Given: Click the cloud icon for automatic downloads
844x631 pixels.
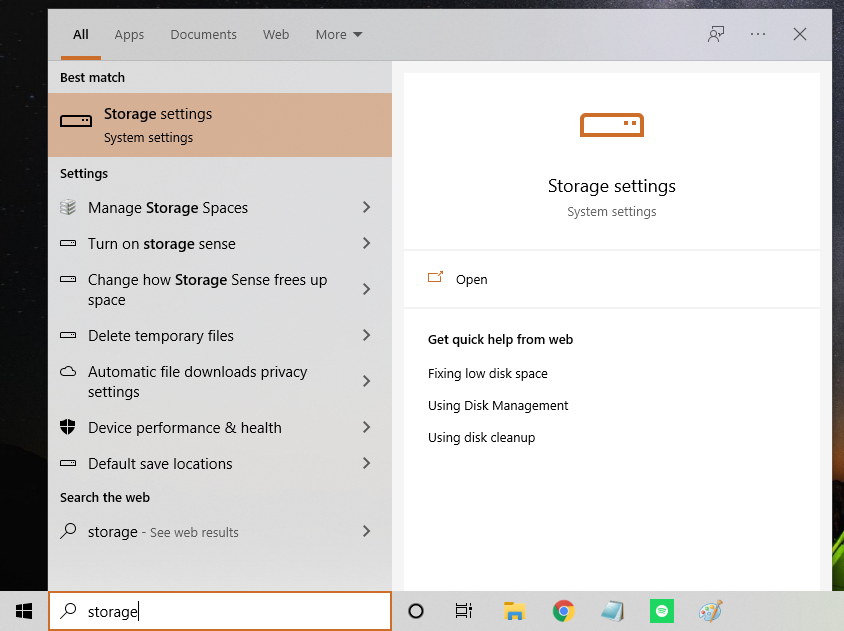Looking at the screenshot, I should (68, 371).
